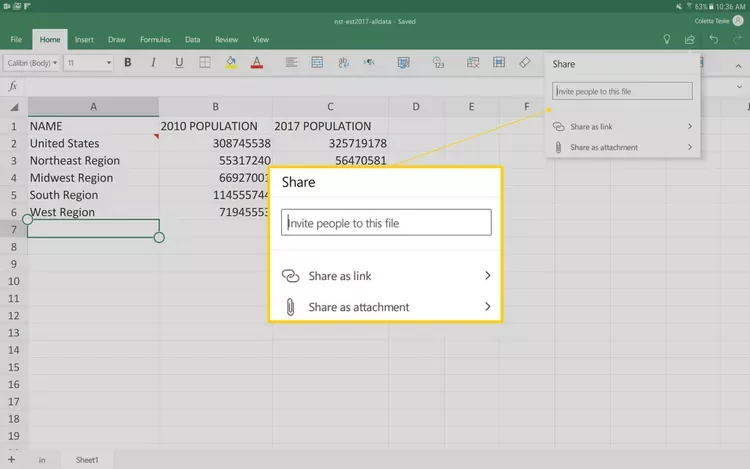Toggle underline text formatting
750x469 pixels.
[179, 63]
